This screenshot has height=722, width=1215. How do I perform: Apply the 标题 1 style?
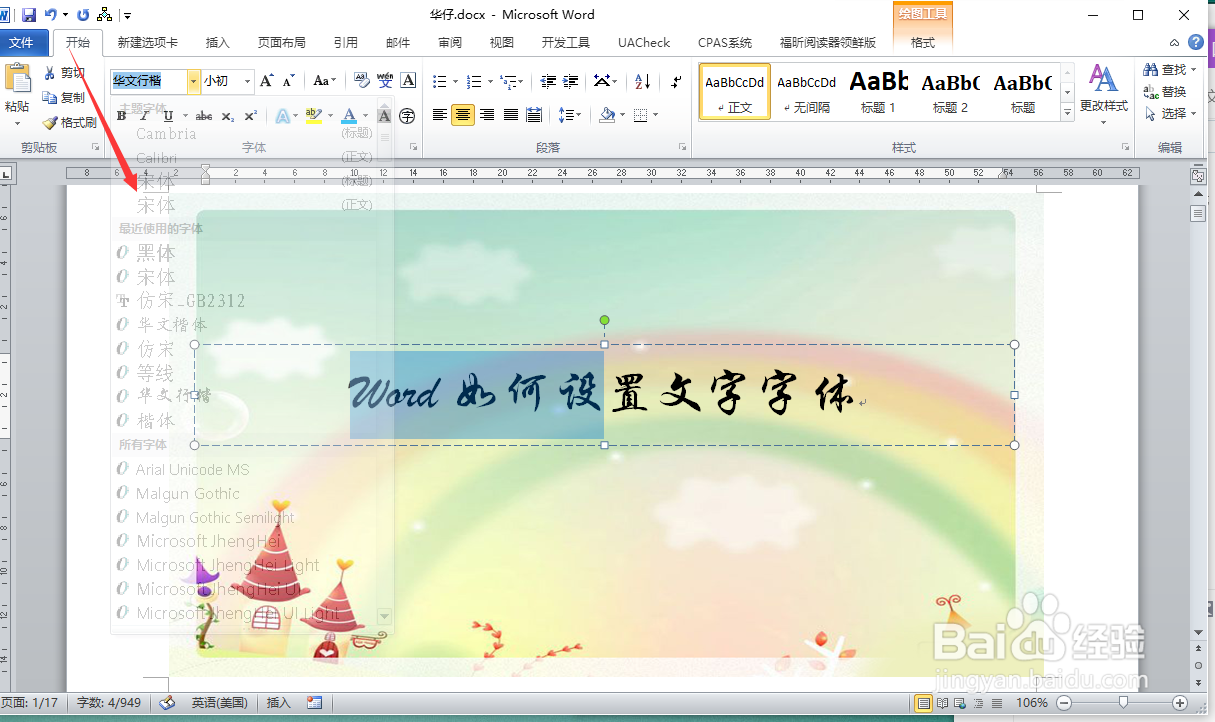pyautogui.click(x=878, y=91)
